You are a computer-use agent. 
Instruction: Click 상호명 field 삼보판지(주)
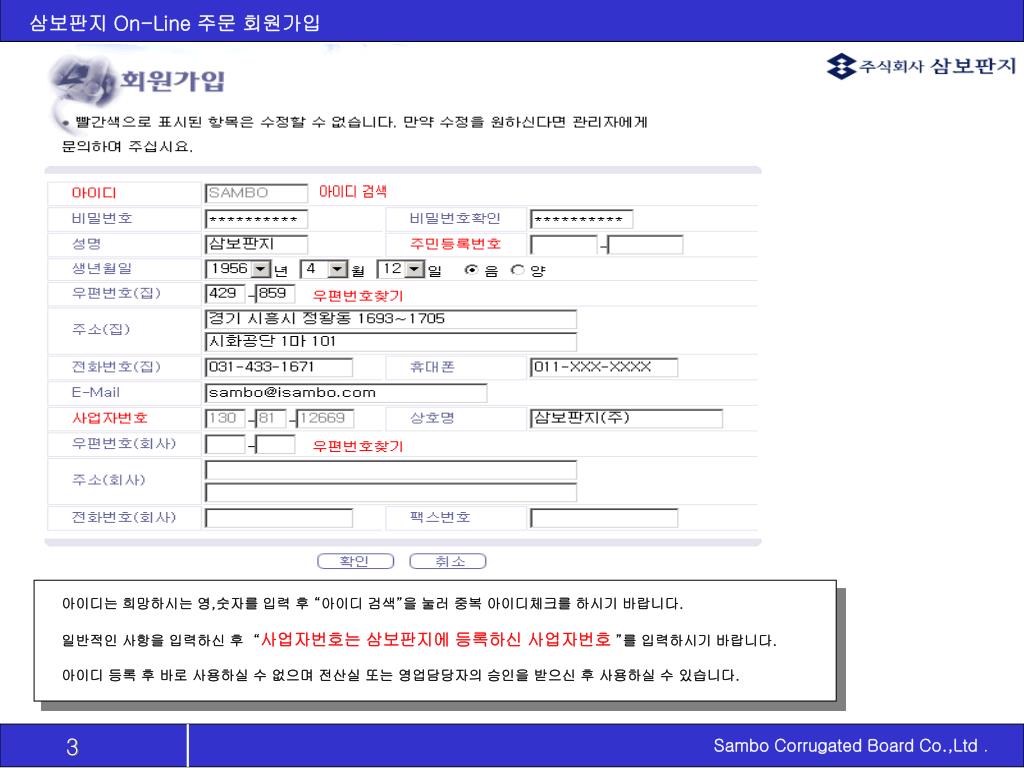626,419
